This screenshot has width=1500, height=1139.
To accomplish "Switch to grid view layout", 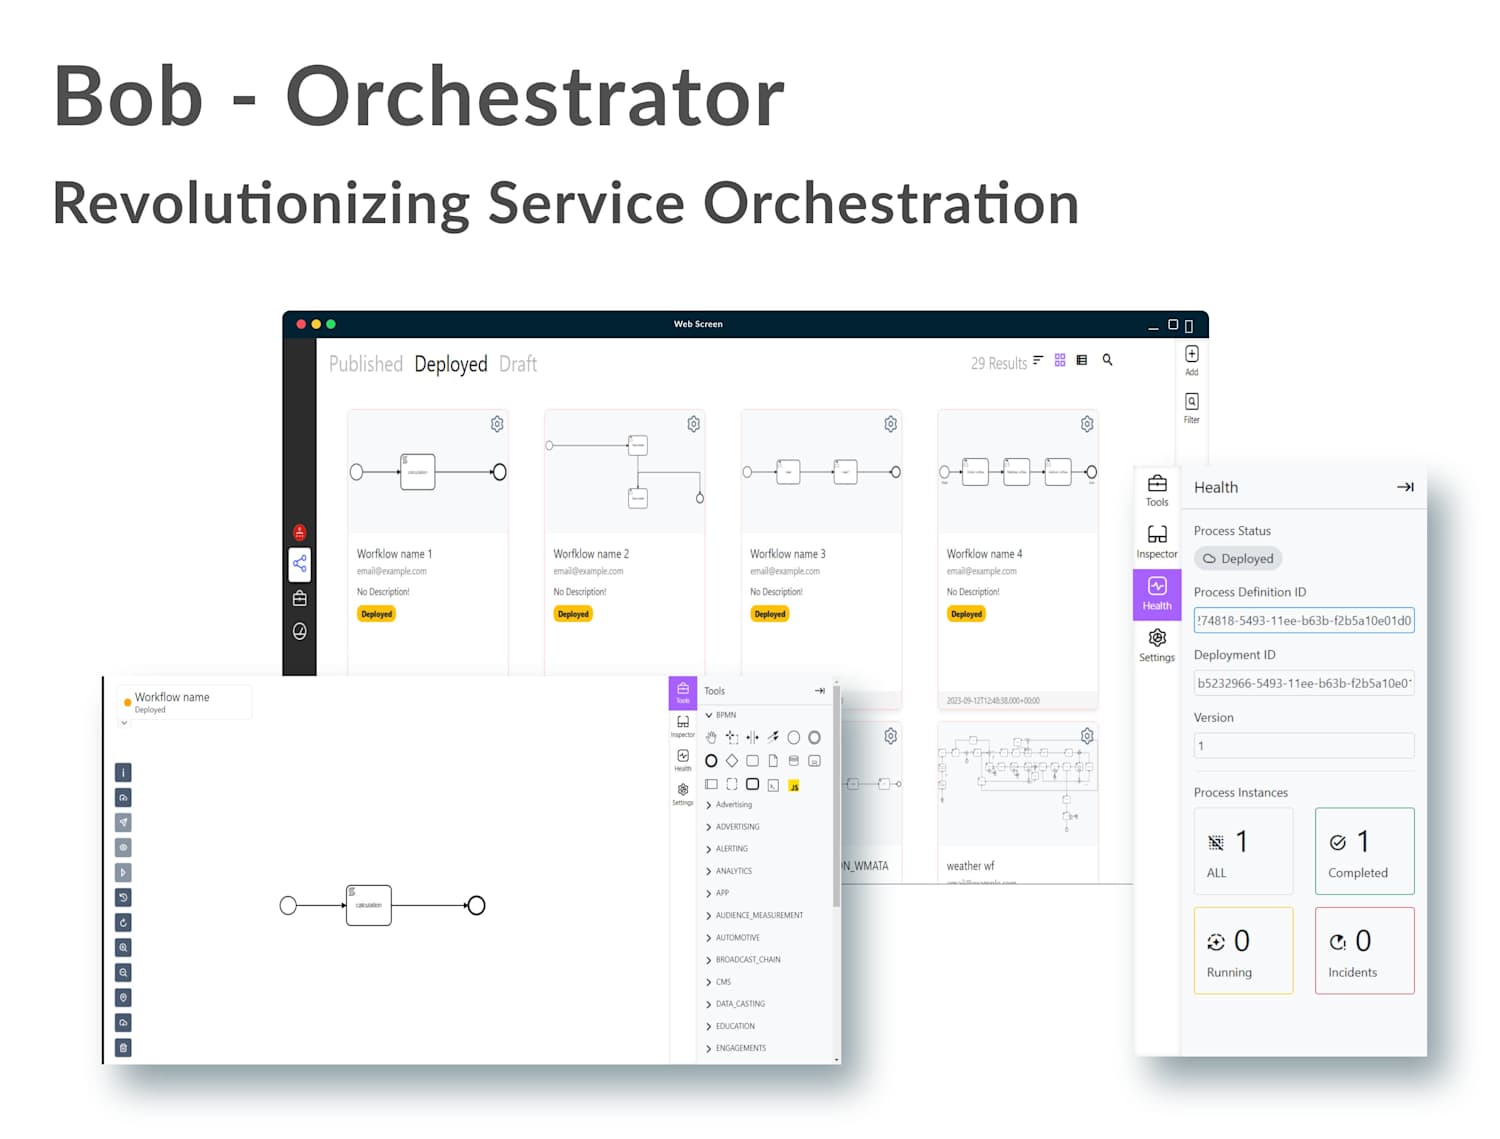I will pos(1060,360).
